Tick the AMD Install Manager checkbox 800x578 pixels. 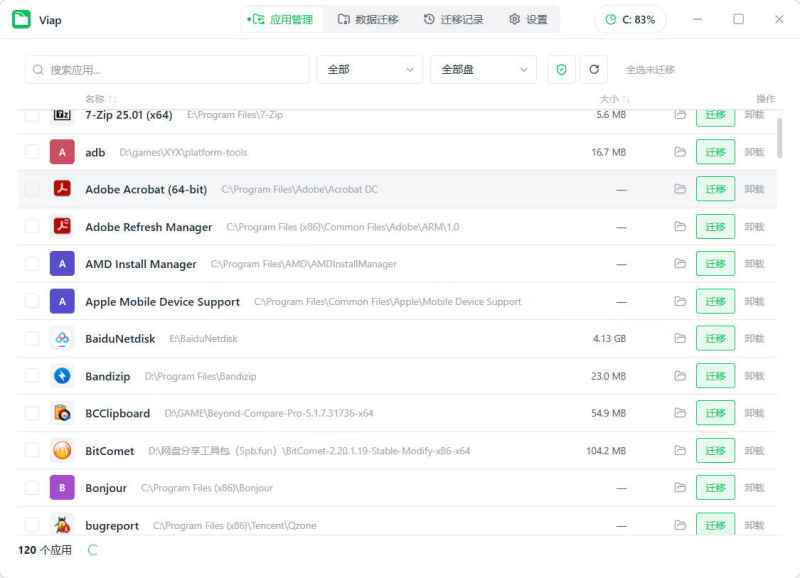pyautogui.click(x=32, y=264)
